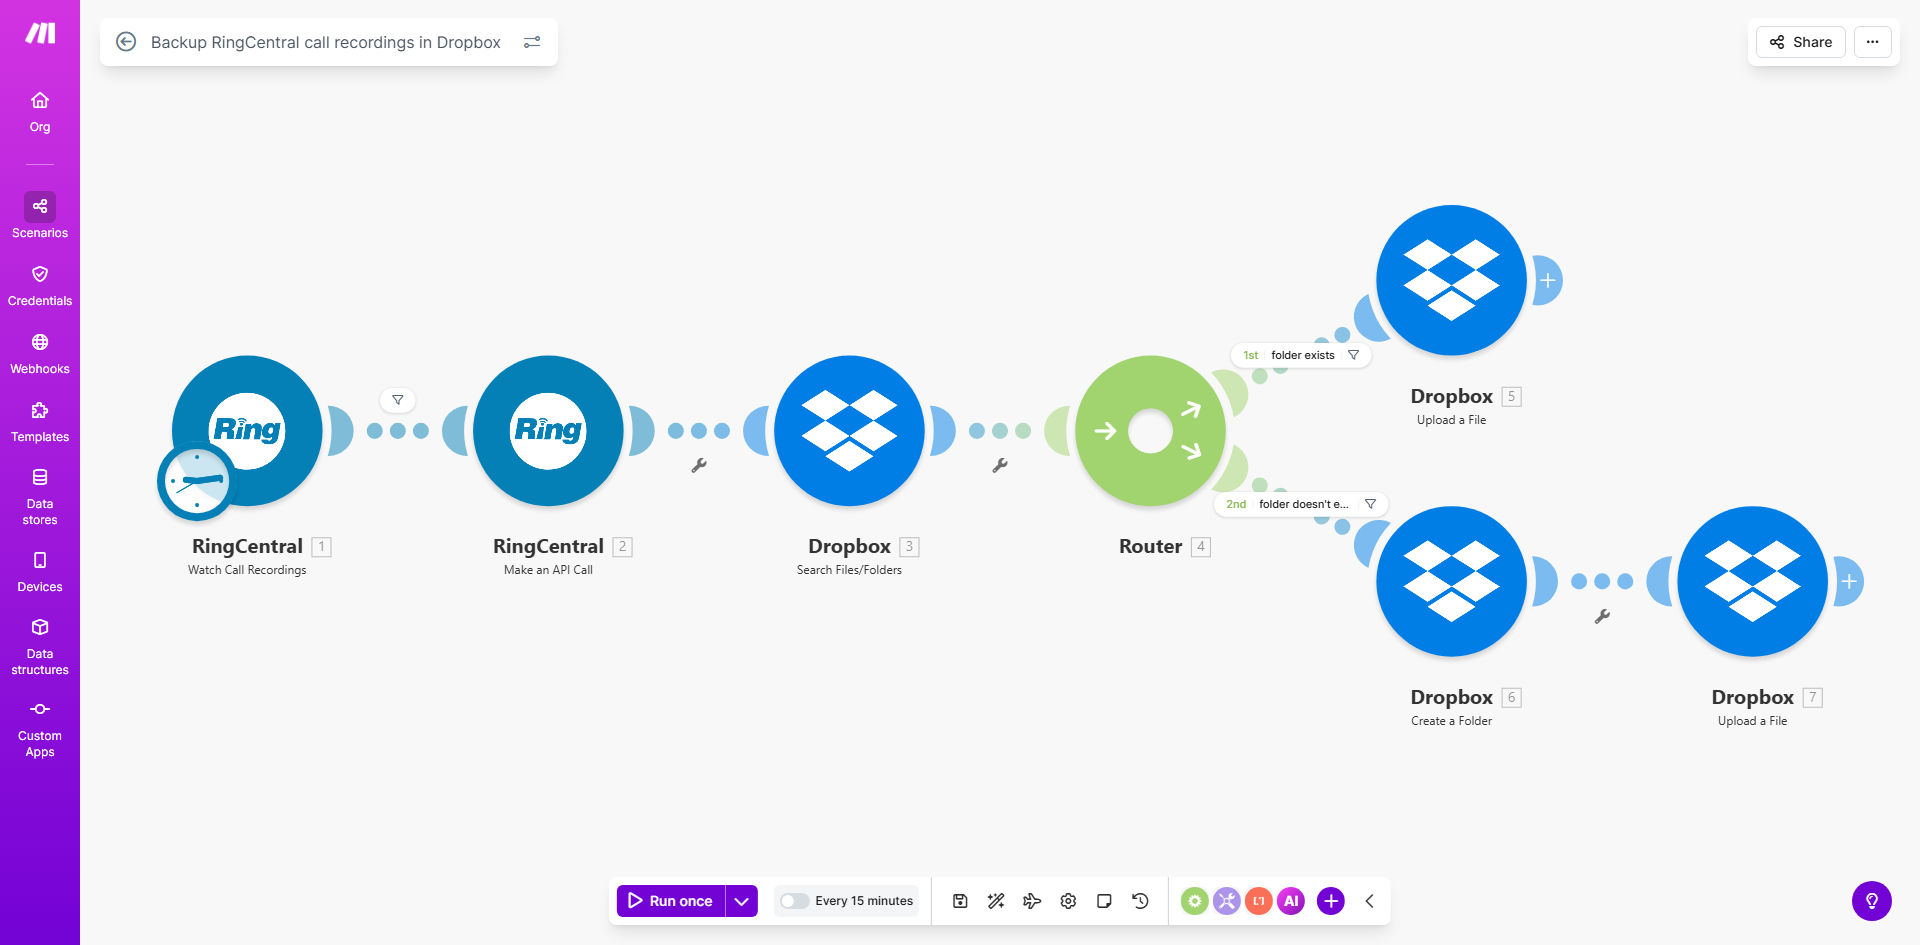Screen dimensions: 1920x945
Task: Toggle the Every 15 minutes scheduling switch
Action: coord(794,901)
